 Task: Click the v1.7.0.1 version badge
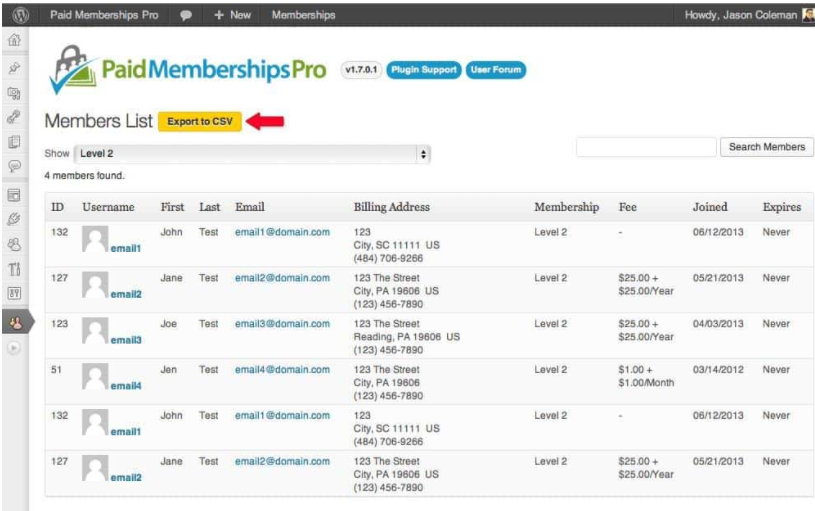click(x=361, y=70)
